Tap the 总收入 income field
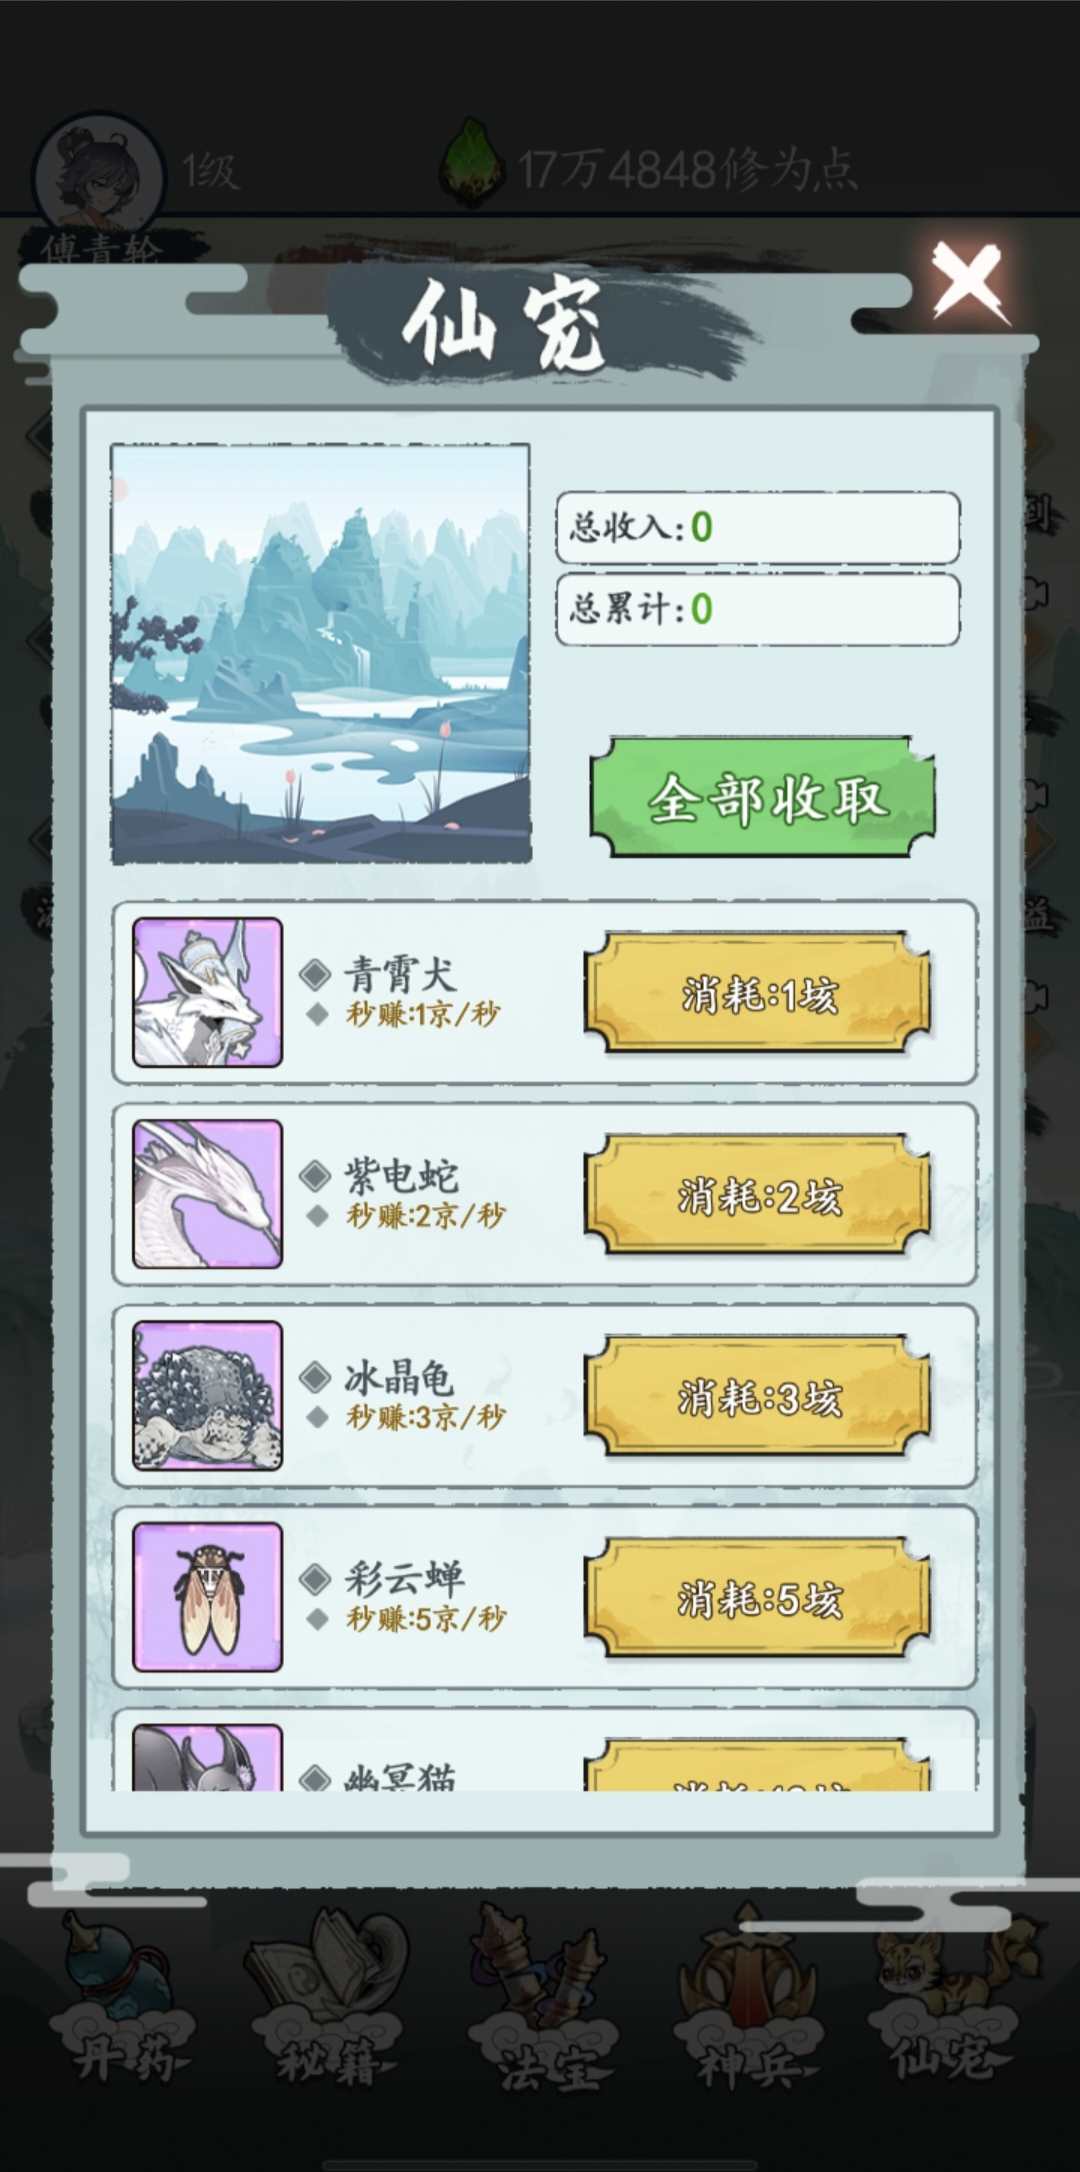The image size is (1080, 2172). point(757,527)
